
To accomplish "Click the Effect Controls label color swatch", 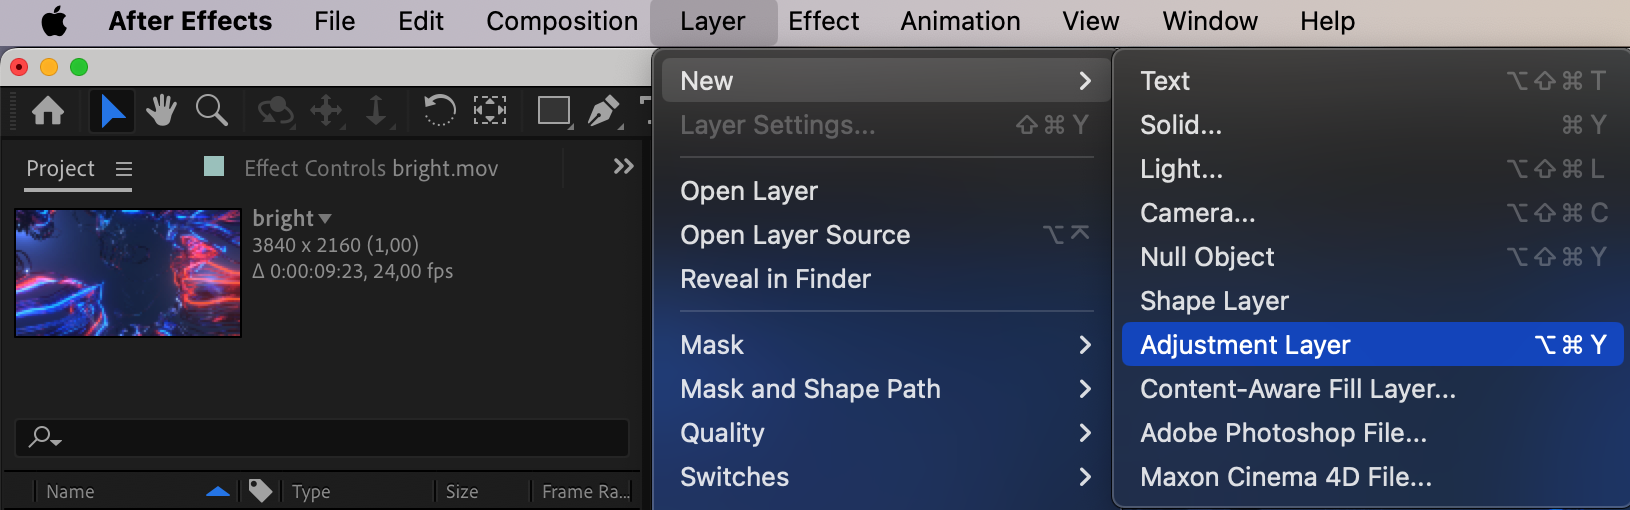I will pos(214,166).
